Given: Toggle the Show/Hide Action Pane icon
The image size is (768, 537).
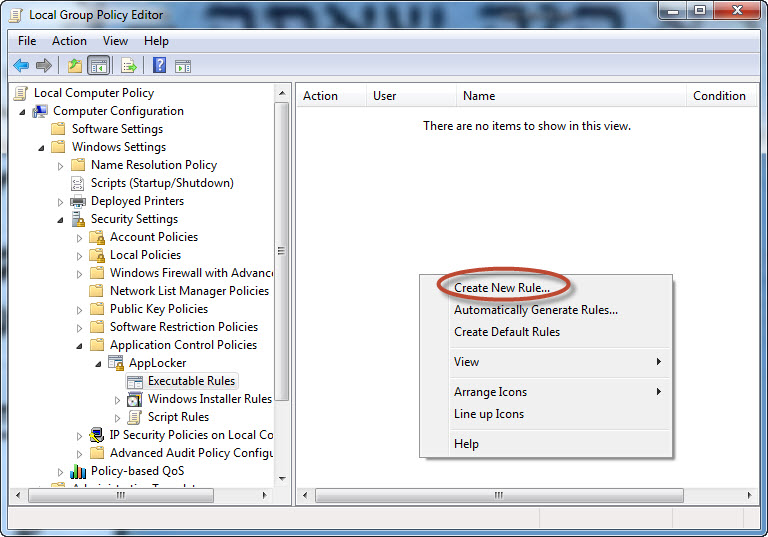Looking at the screenshot, I should (x=183, y=66).
